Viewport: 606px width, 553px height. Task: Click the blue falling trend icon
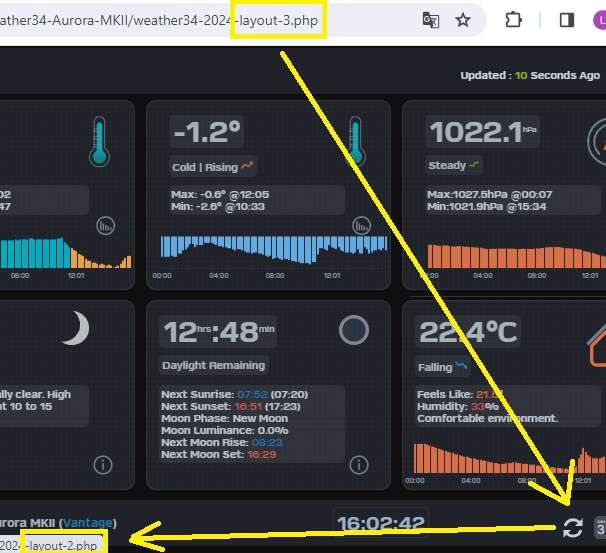coord(461,365)
